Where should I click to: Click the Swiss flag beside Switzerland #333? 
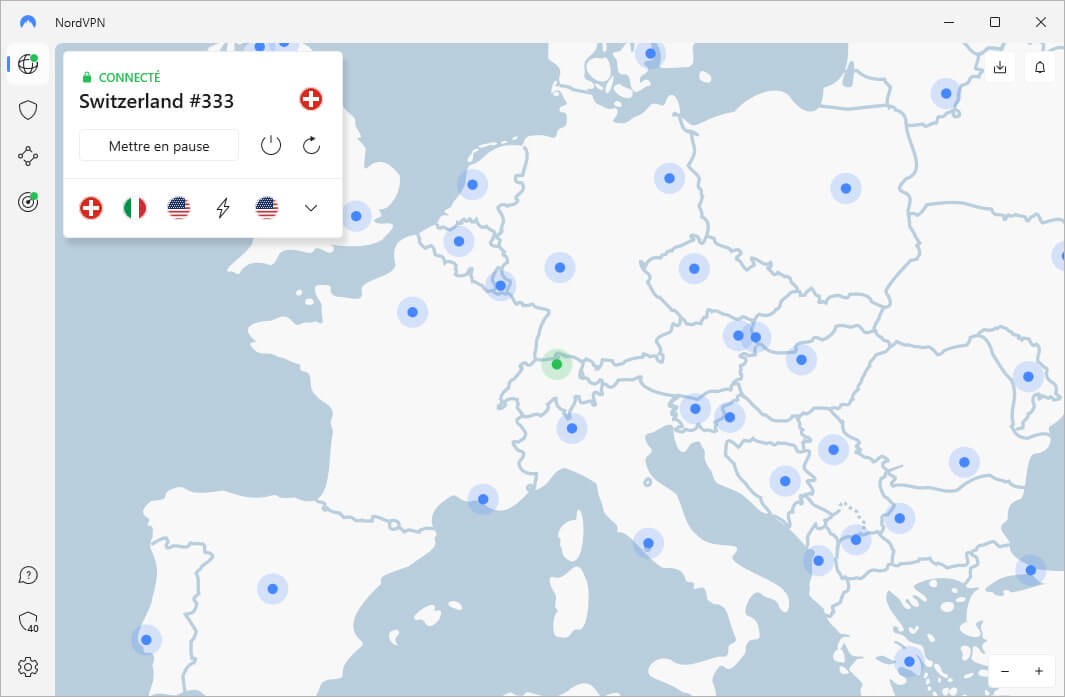pos(311,99)
